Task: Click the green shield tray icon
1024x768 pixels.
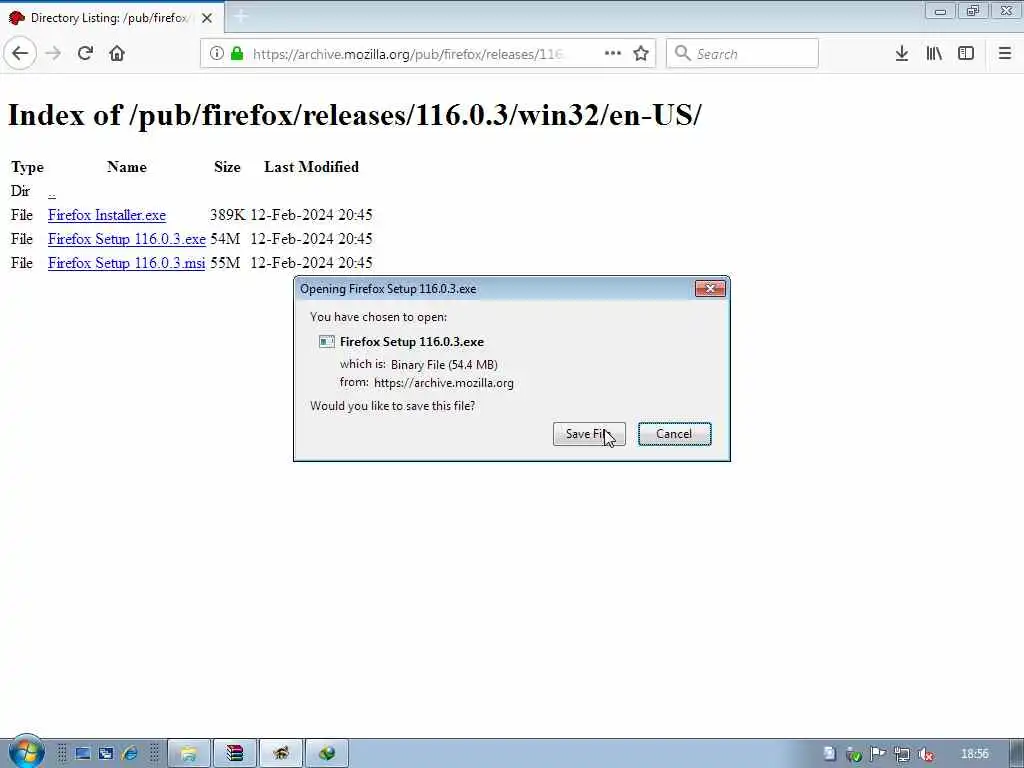Action: coord(853,754)
